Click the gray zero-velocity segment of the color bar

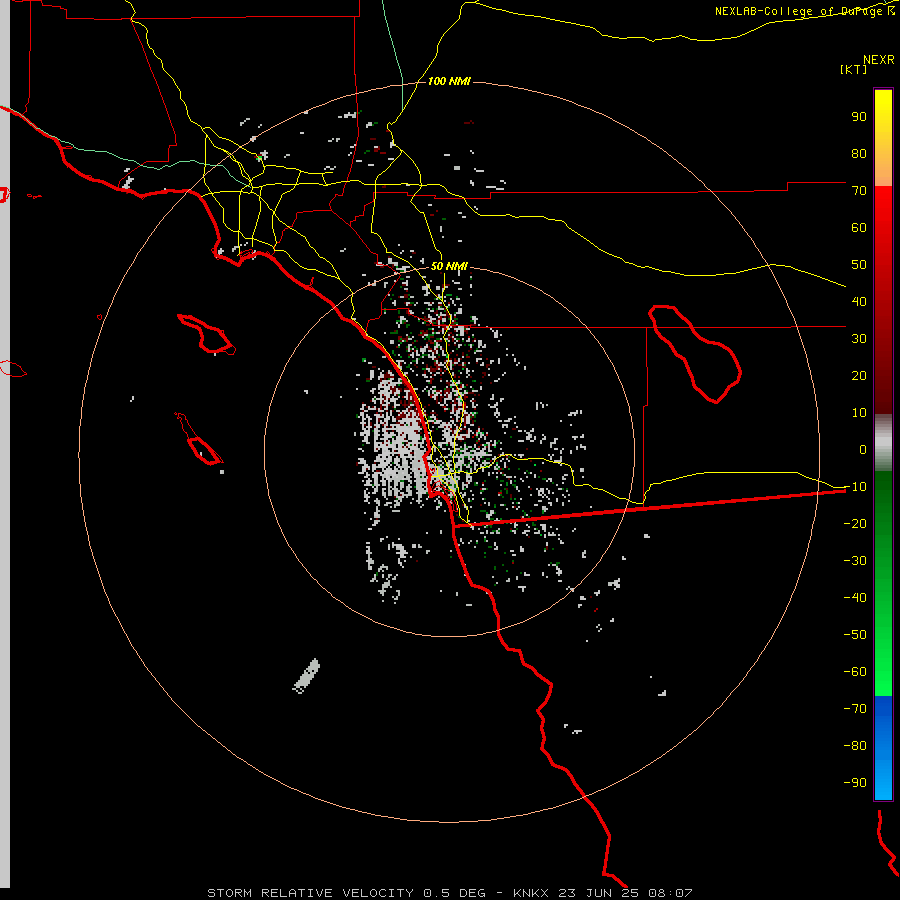[x=883, y=445]
